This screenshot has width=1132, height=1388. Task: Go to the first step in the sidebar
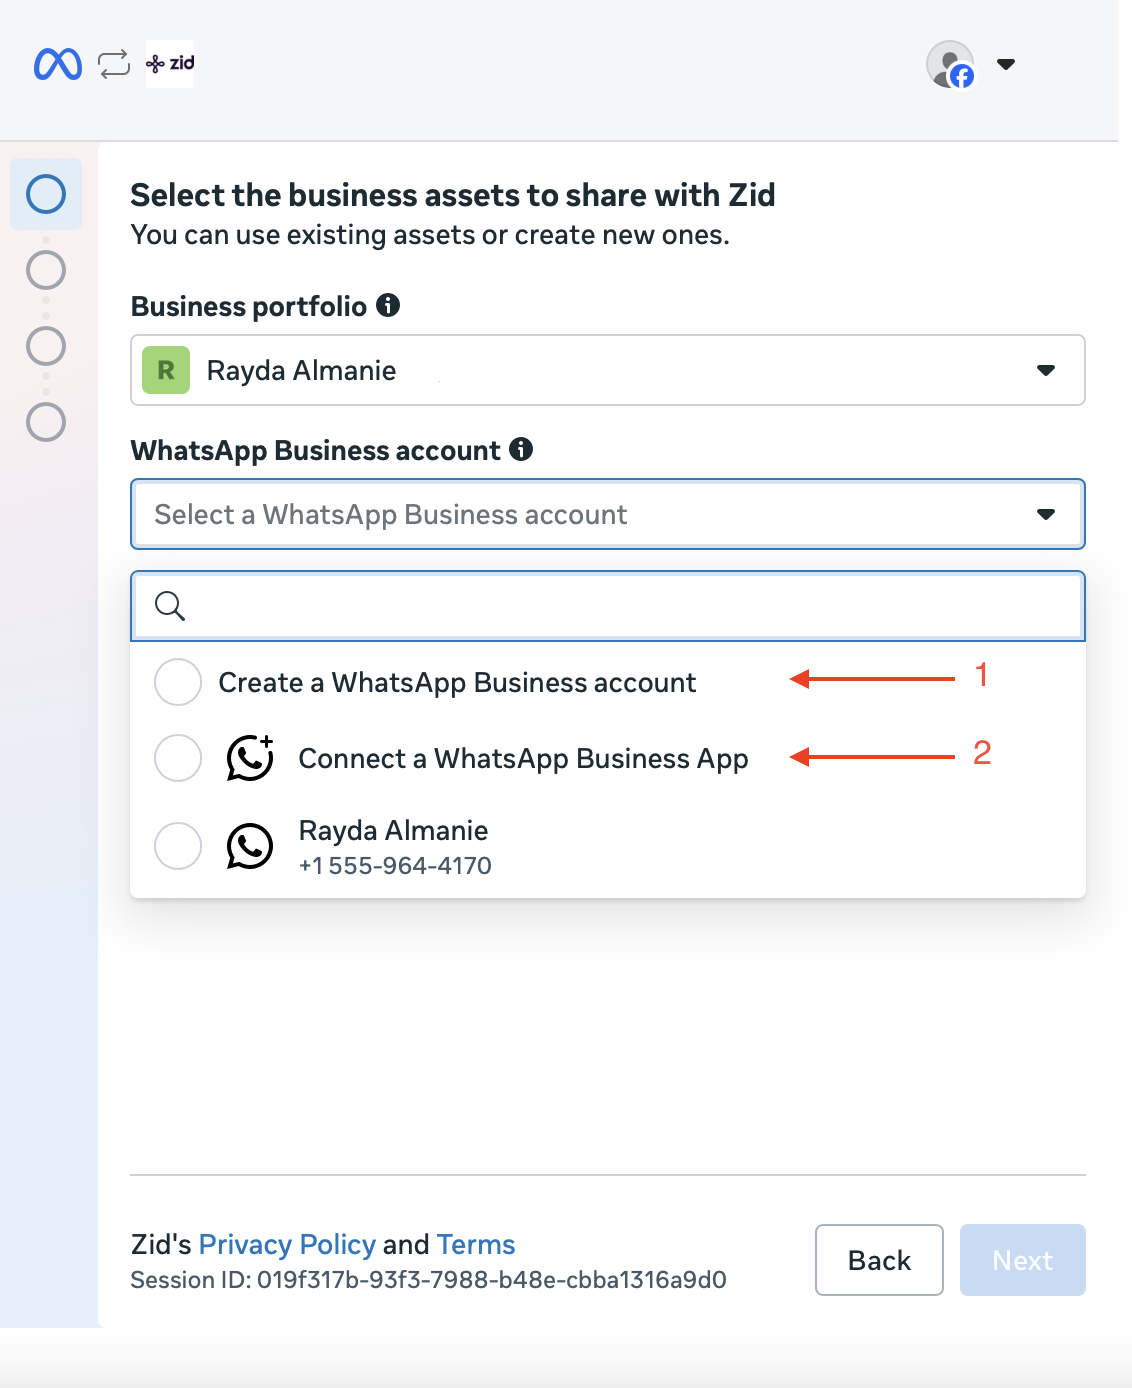pos(46,194)
